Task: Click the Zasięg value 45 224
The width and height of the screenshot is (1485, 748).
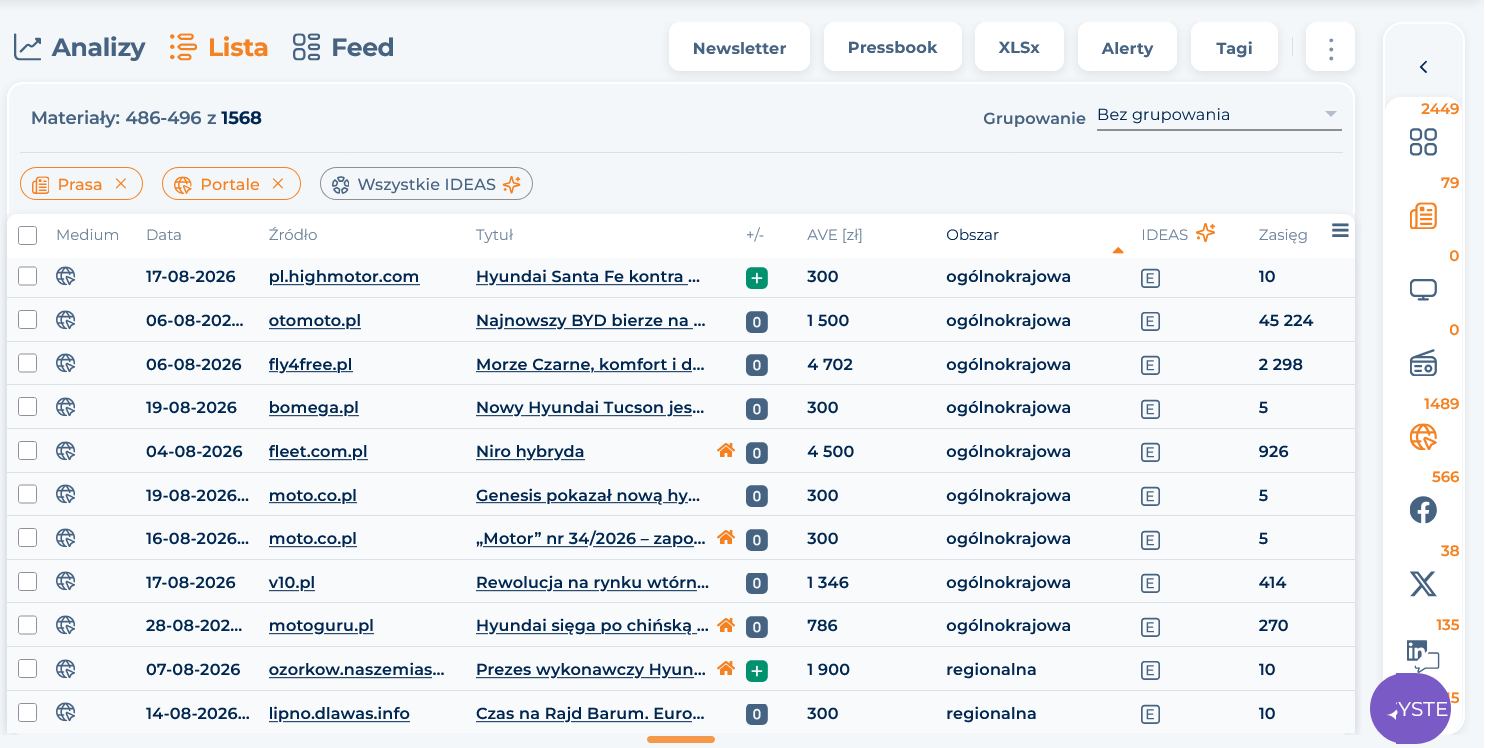Action: pyautogui.click(x=1286, y=321)
